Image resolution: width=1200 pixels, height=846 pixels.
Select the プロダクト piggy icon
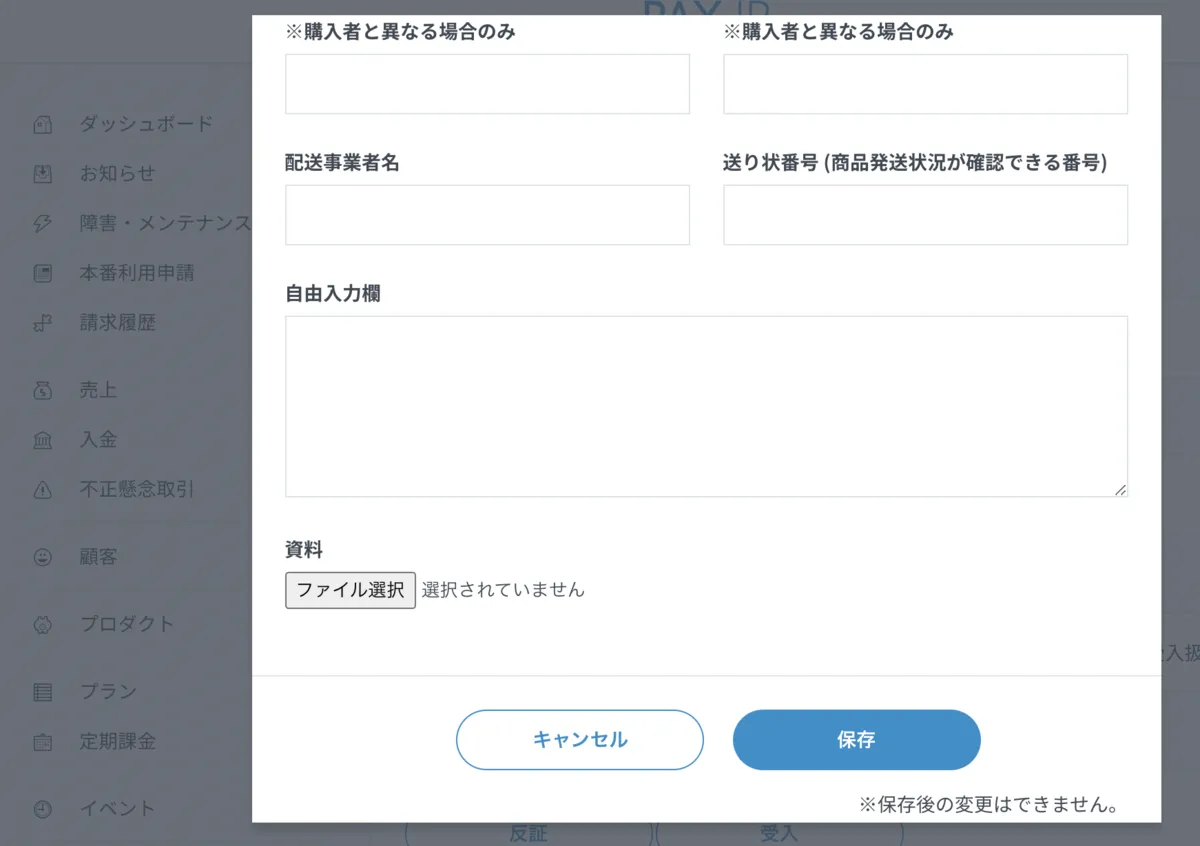click(42, 625)
